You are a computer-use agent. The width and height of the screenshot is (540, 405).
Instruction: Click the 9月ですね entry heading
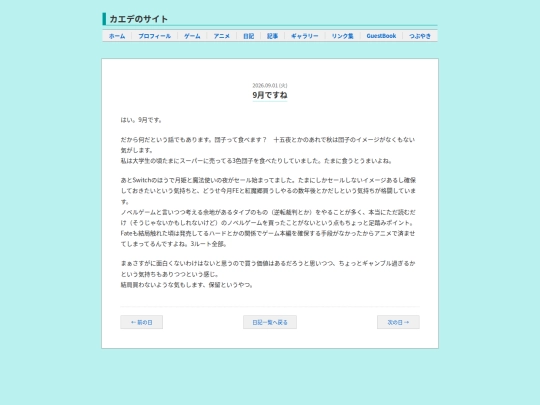click(270, 95)
